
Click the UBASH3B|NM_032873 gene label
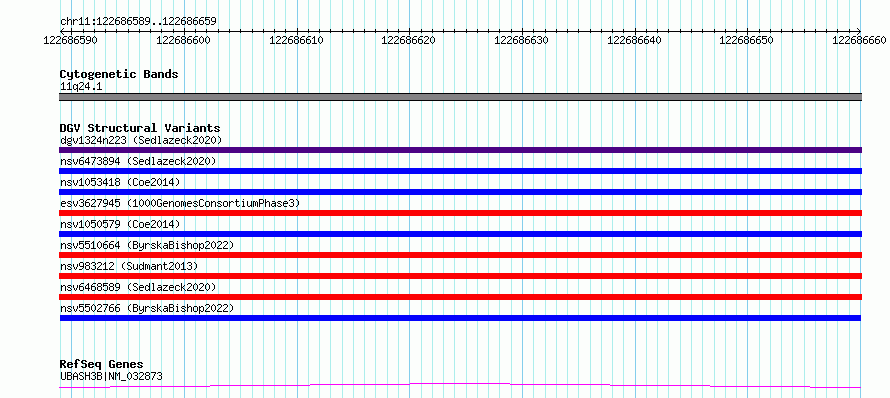click(x=111, y=376)
